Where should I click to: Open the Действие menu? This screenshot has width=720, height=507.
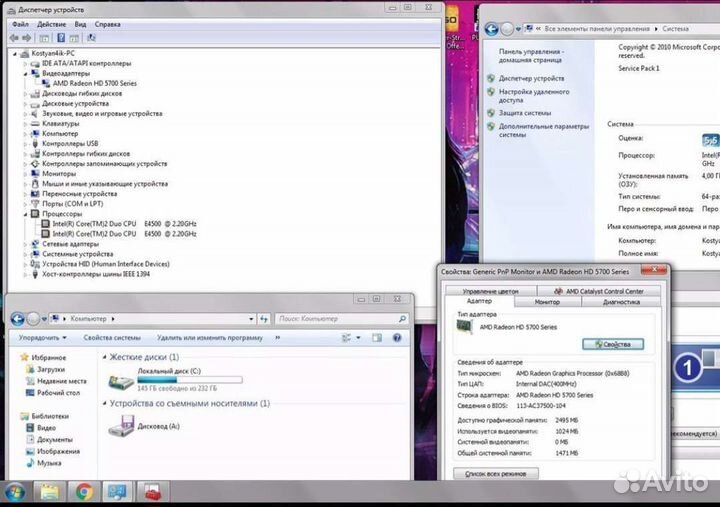point(51,24)
